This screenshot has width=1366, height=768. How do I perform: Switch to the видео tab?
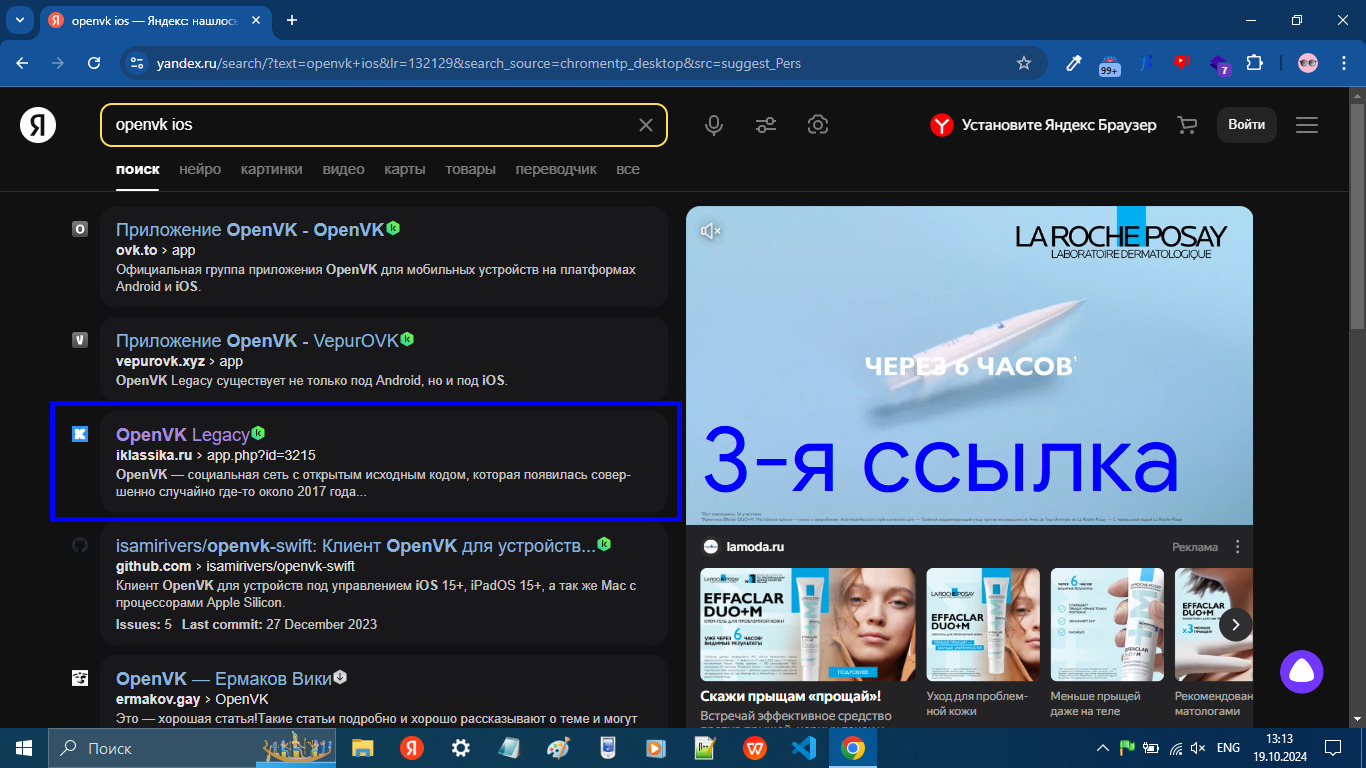[343, 169]
